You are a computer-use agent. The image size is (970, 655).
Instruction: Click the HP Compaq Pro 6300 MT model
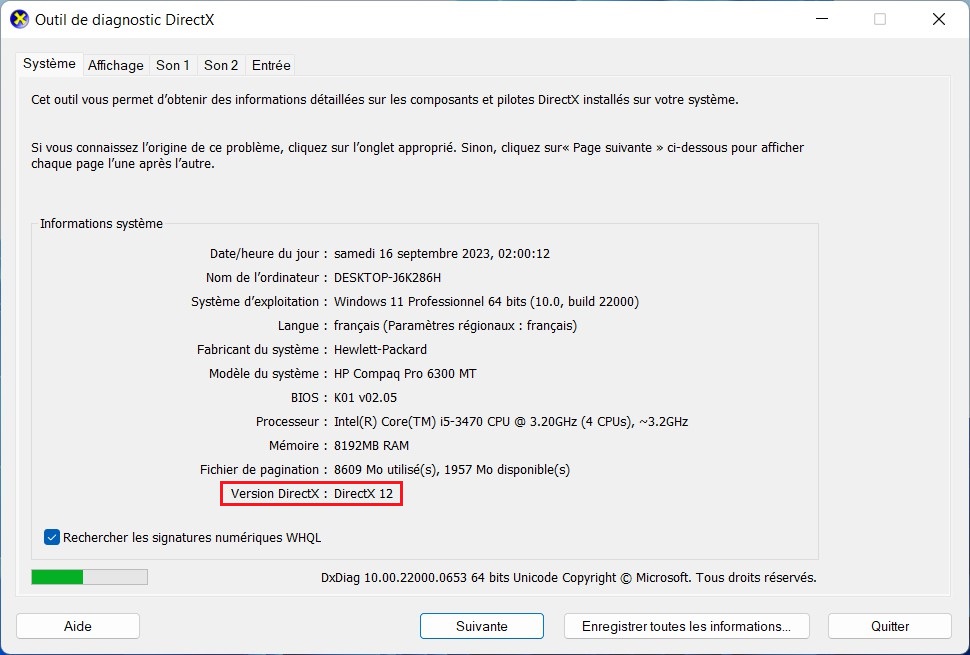[x=405, y=374]
